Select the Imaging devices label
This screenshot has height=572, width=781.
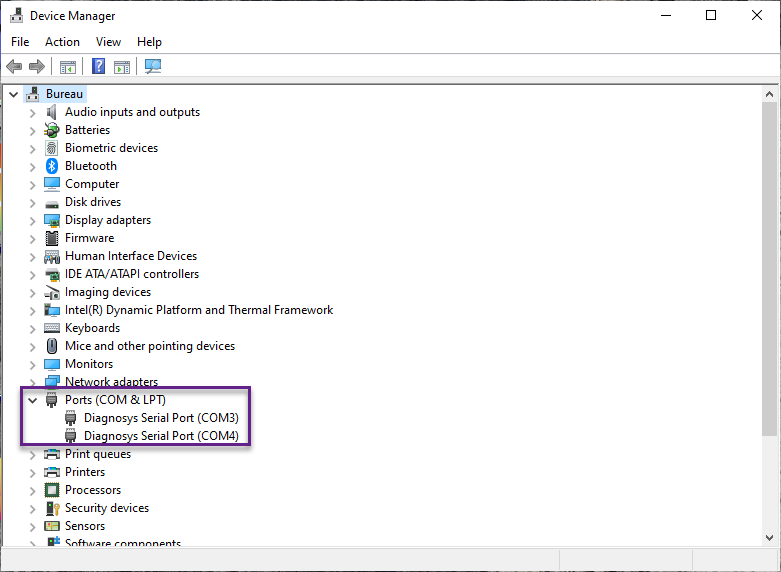point(108,292)
